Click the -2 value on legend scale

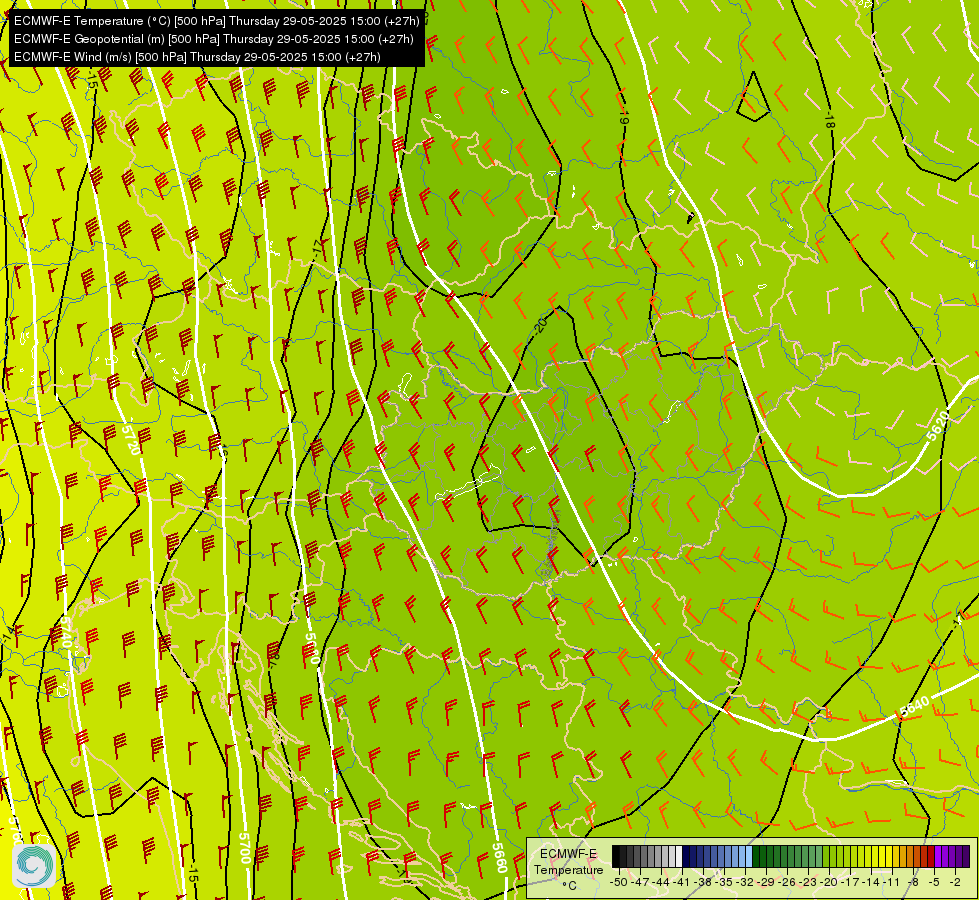[955, 882]
